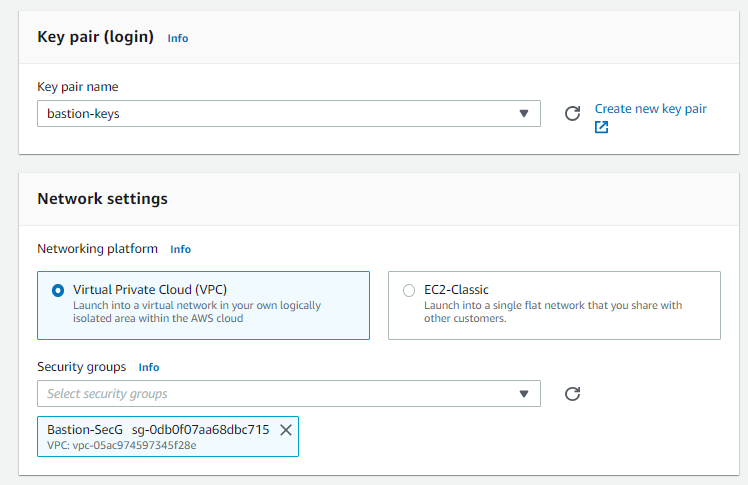
Task: Open external link icon below Create new key pair
Action: 602,127
